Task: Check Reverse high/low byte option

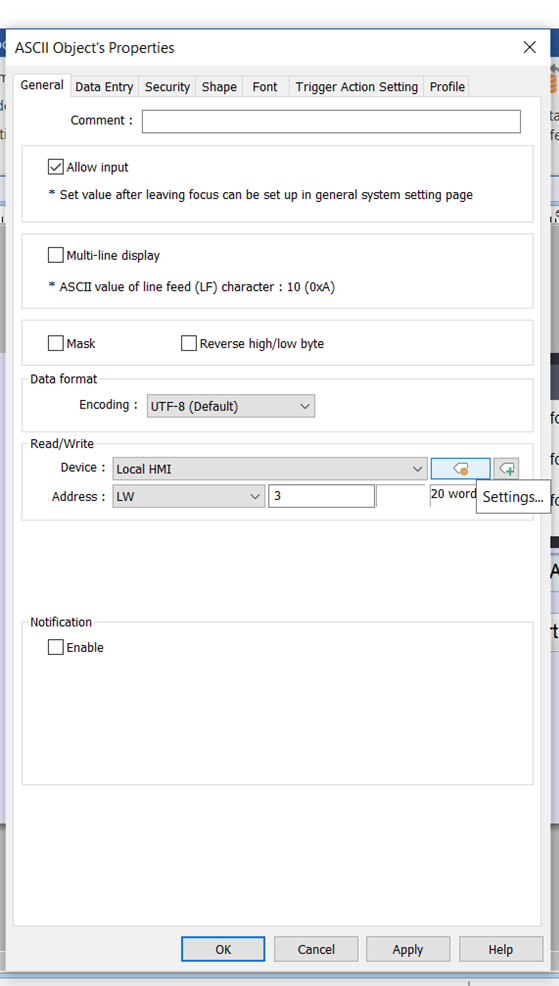Action: pos(189,343)
